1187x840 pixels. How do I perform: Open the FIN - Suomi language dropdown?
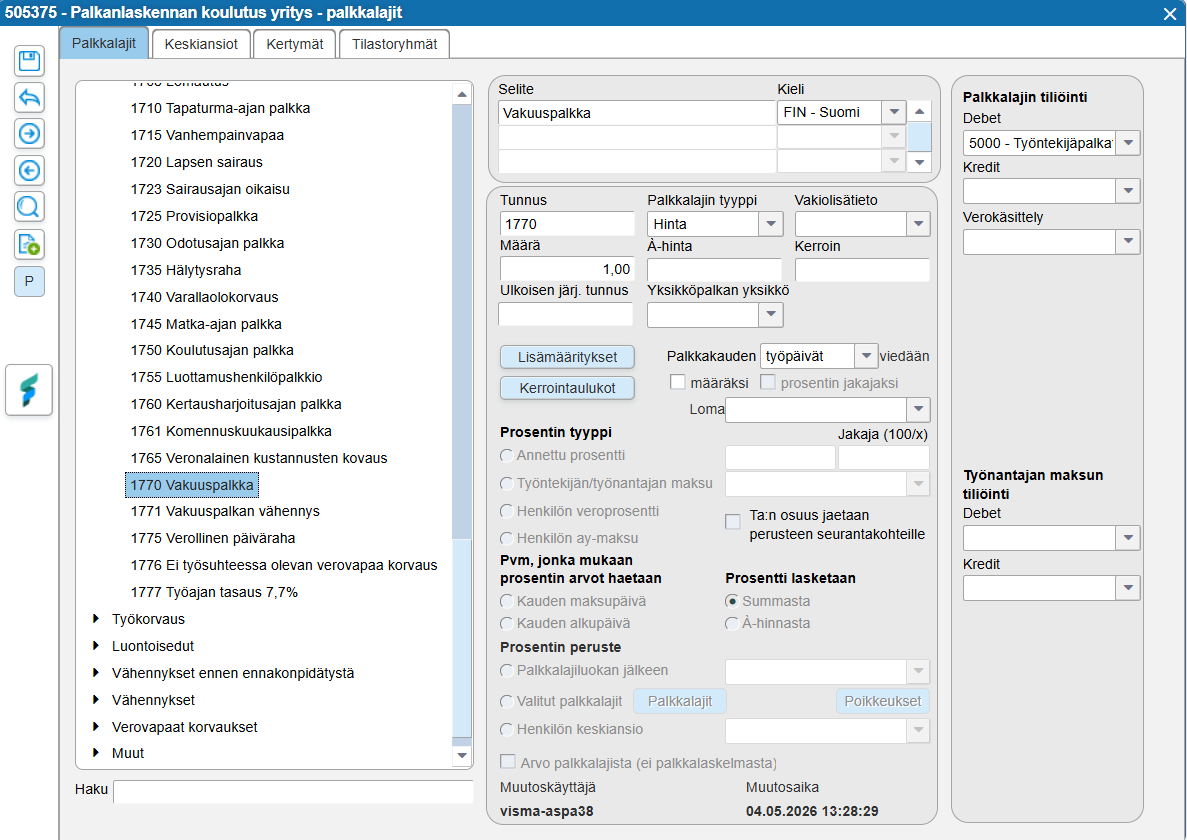[894, 113]
